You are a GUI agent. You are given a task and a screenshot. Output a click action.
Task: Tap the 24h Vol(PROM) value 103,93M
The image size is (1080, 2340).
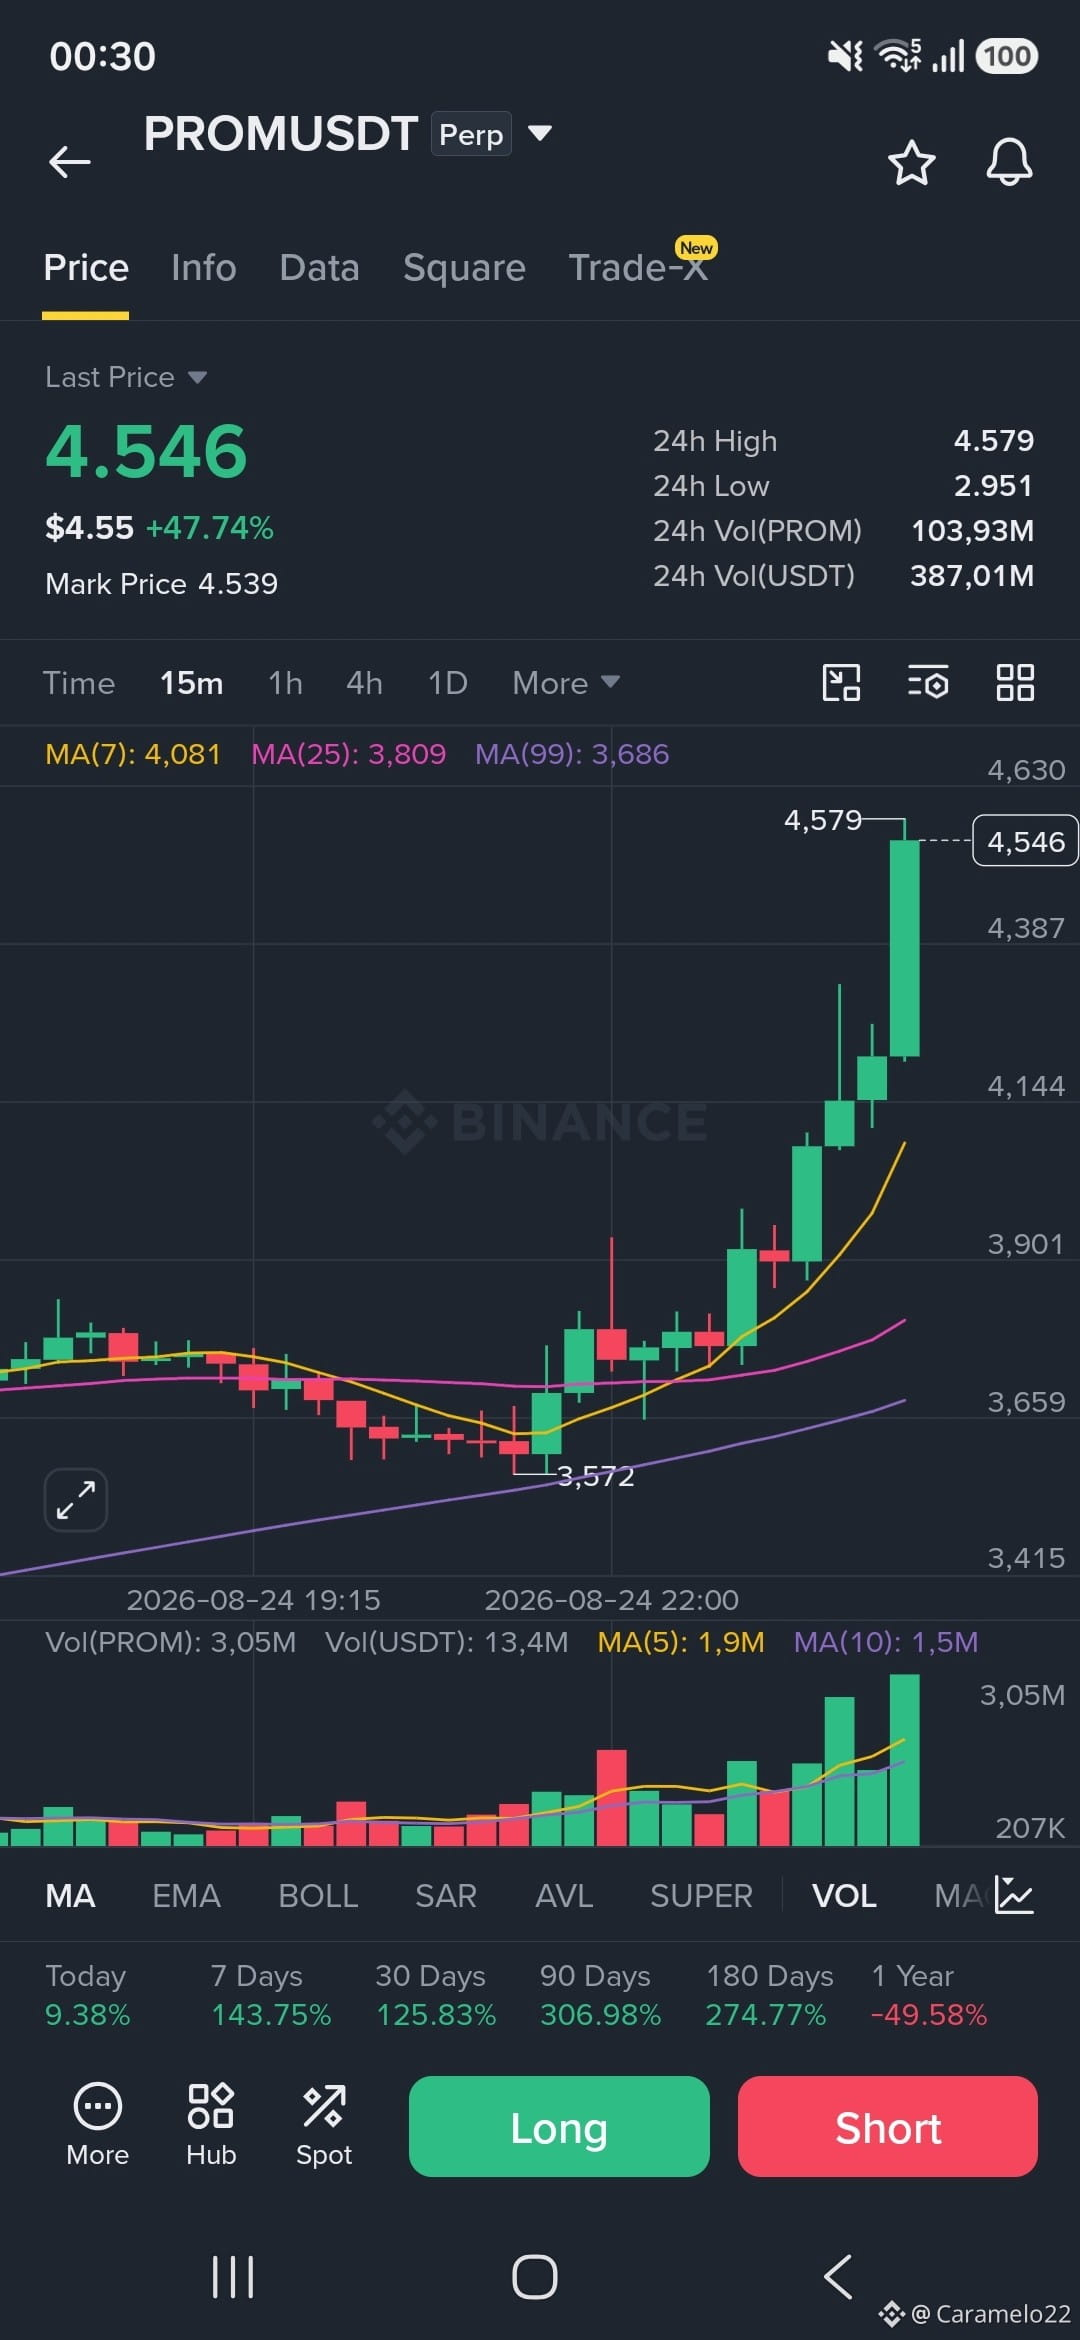[972, 531]
